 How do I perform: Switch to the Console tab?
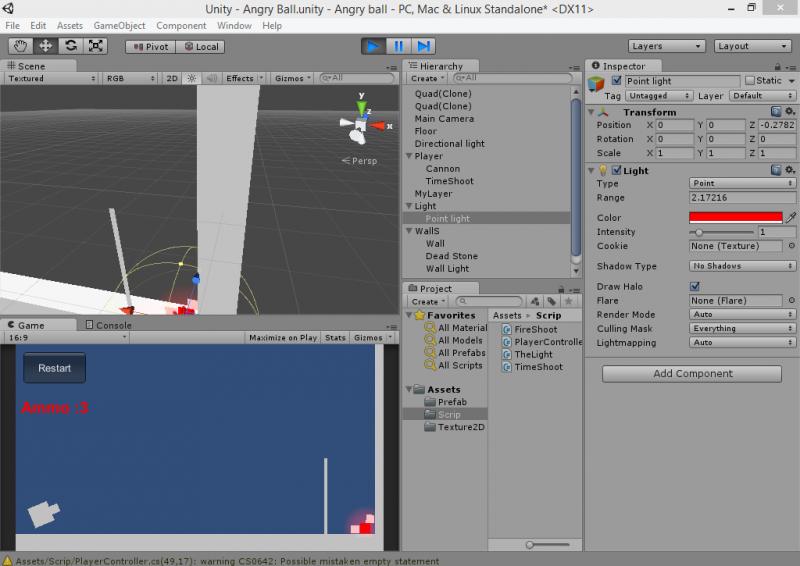pyautogui.click(x=108, y=325)
